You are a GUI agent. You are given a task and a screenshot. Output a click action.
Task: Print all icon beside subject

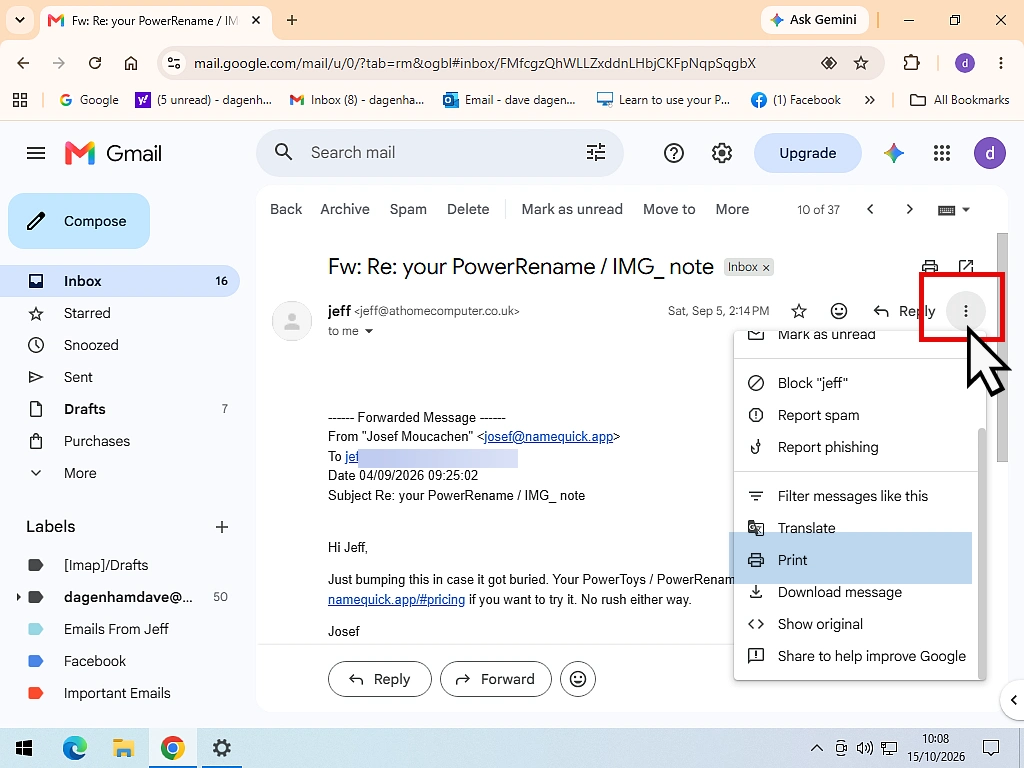point(929,266)
